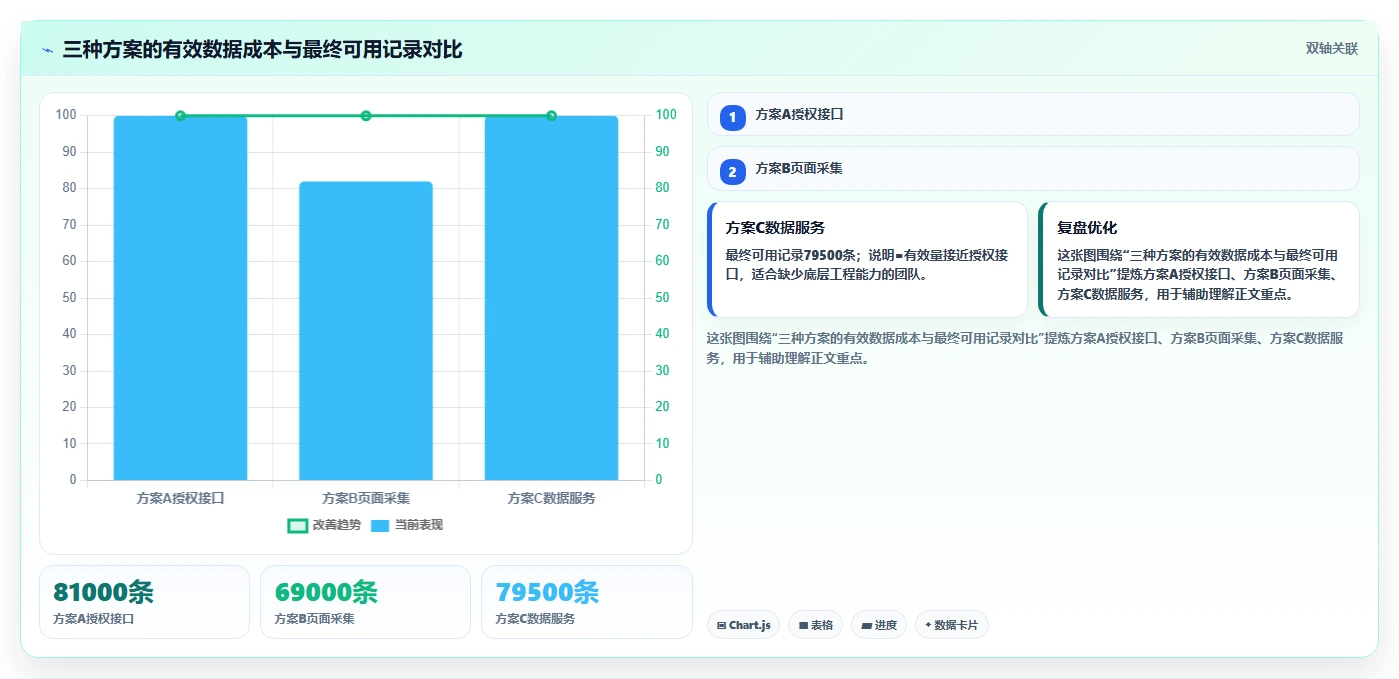The width and height of the screenshot is (1399, 679).
Task: Click the lightning icon beside the title
Action: point(47,50)
